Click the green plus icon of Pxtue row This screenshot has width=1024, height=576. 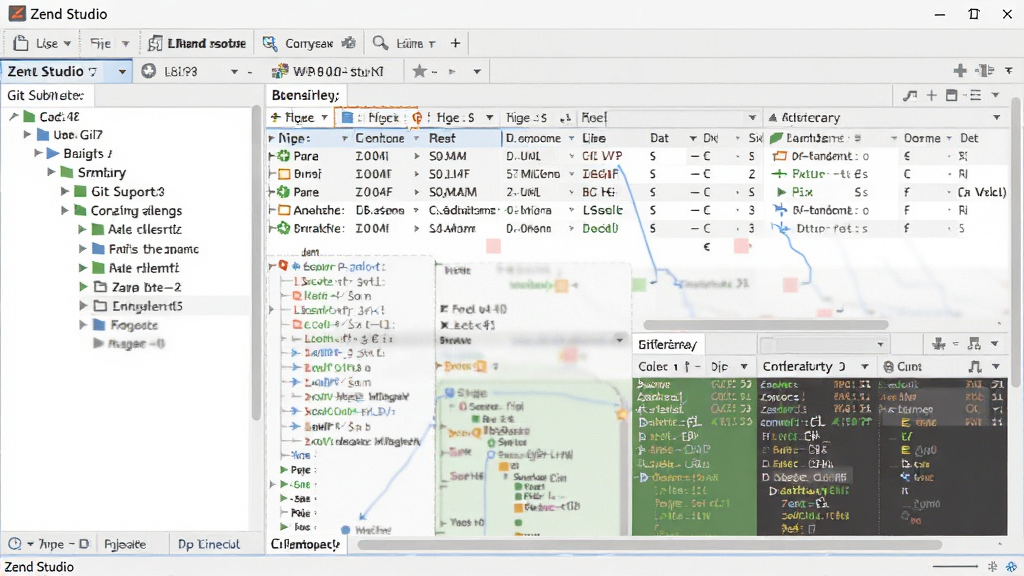point(779,174)
